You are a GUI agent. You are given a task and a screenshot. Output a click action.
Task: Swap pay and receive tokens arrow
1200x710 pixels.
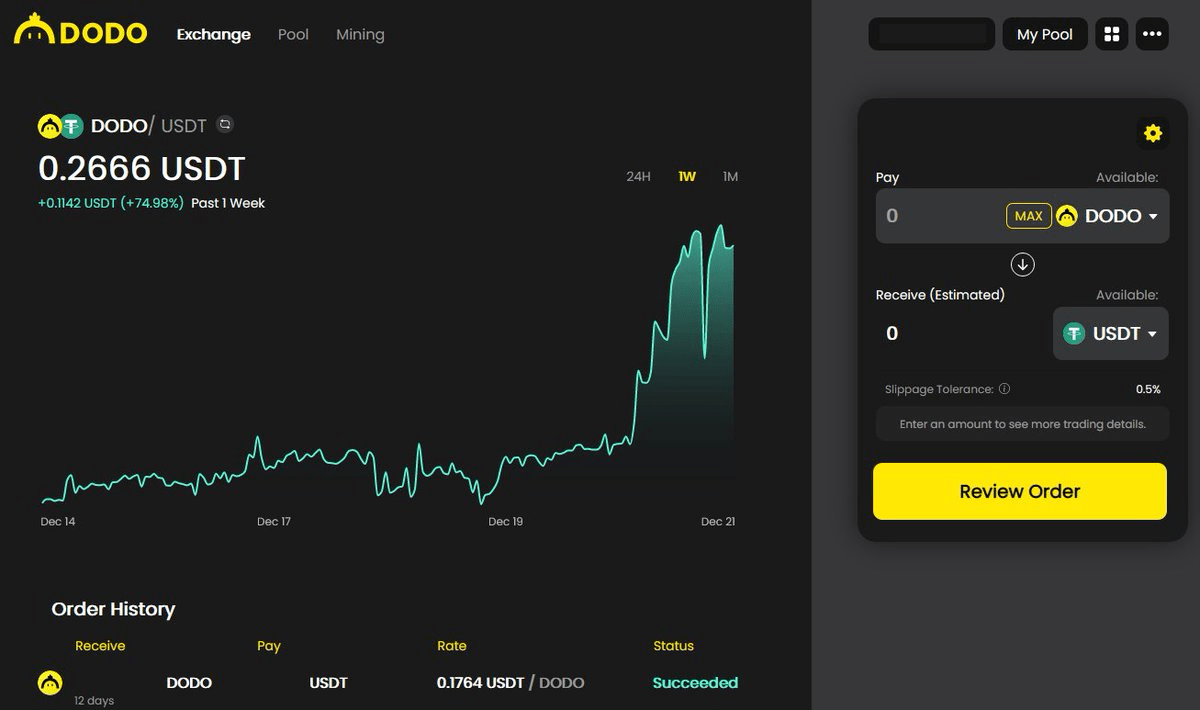(1022, 265)
